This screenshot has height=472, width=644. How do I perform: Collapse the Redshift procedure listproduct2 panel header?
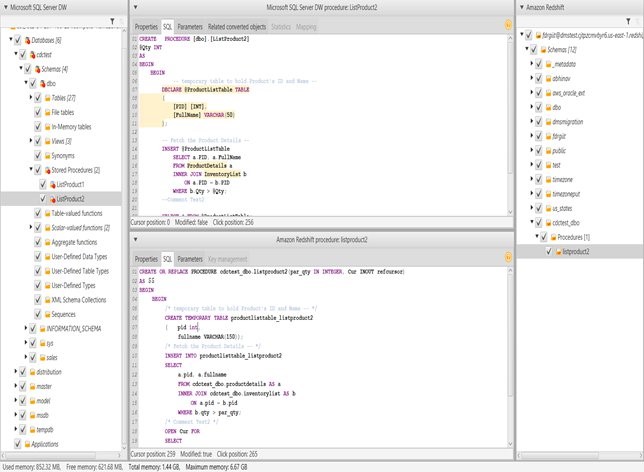[x=135, y=239]
